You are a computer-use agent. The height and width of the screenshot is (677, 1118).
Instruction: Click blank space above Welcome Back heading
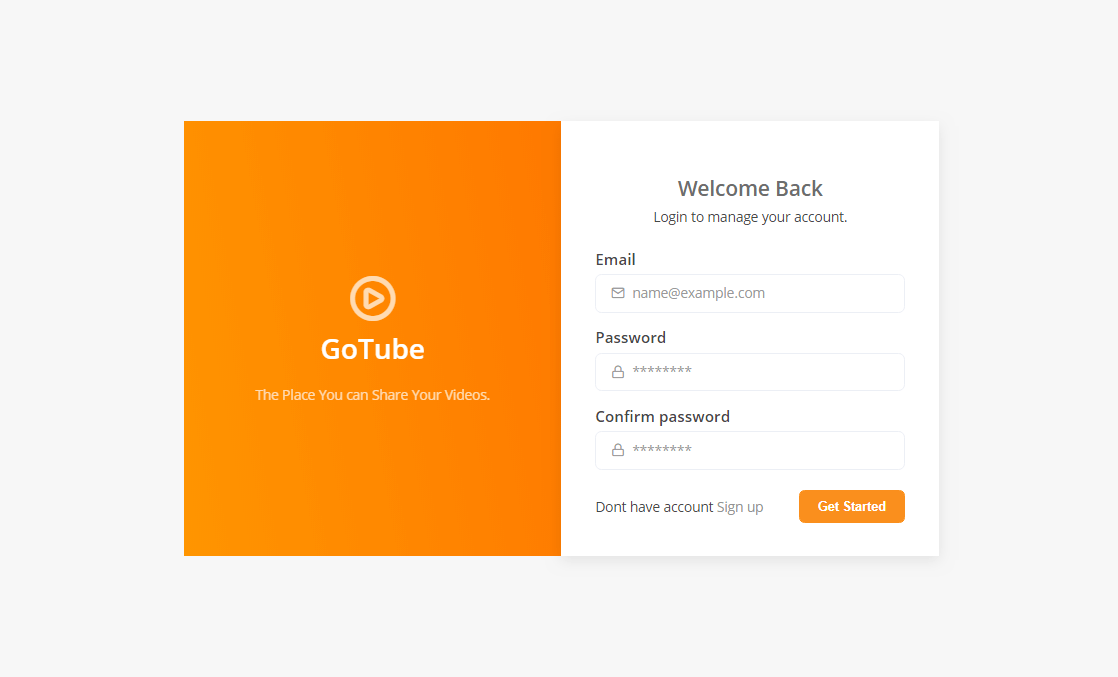click(x=750, y=146)
